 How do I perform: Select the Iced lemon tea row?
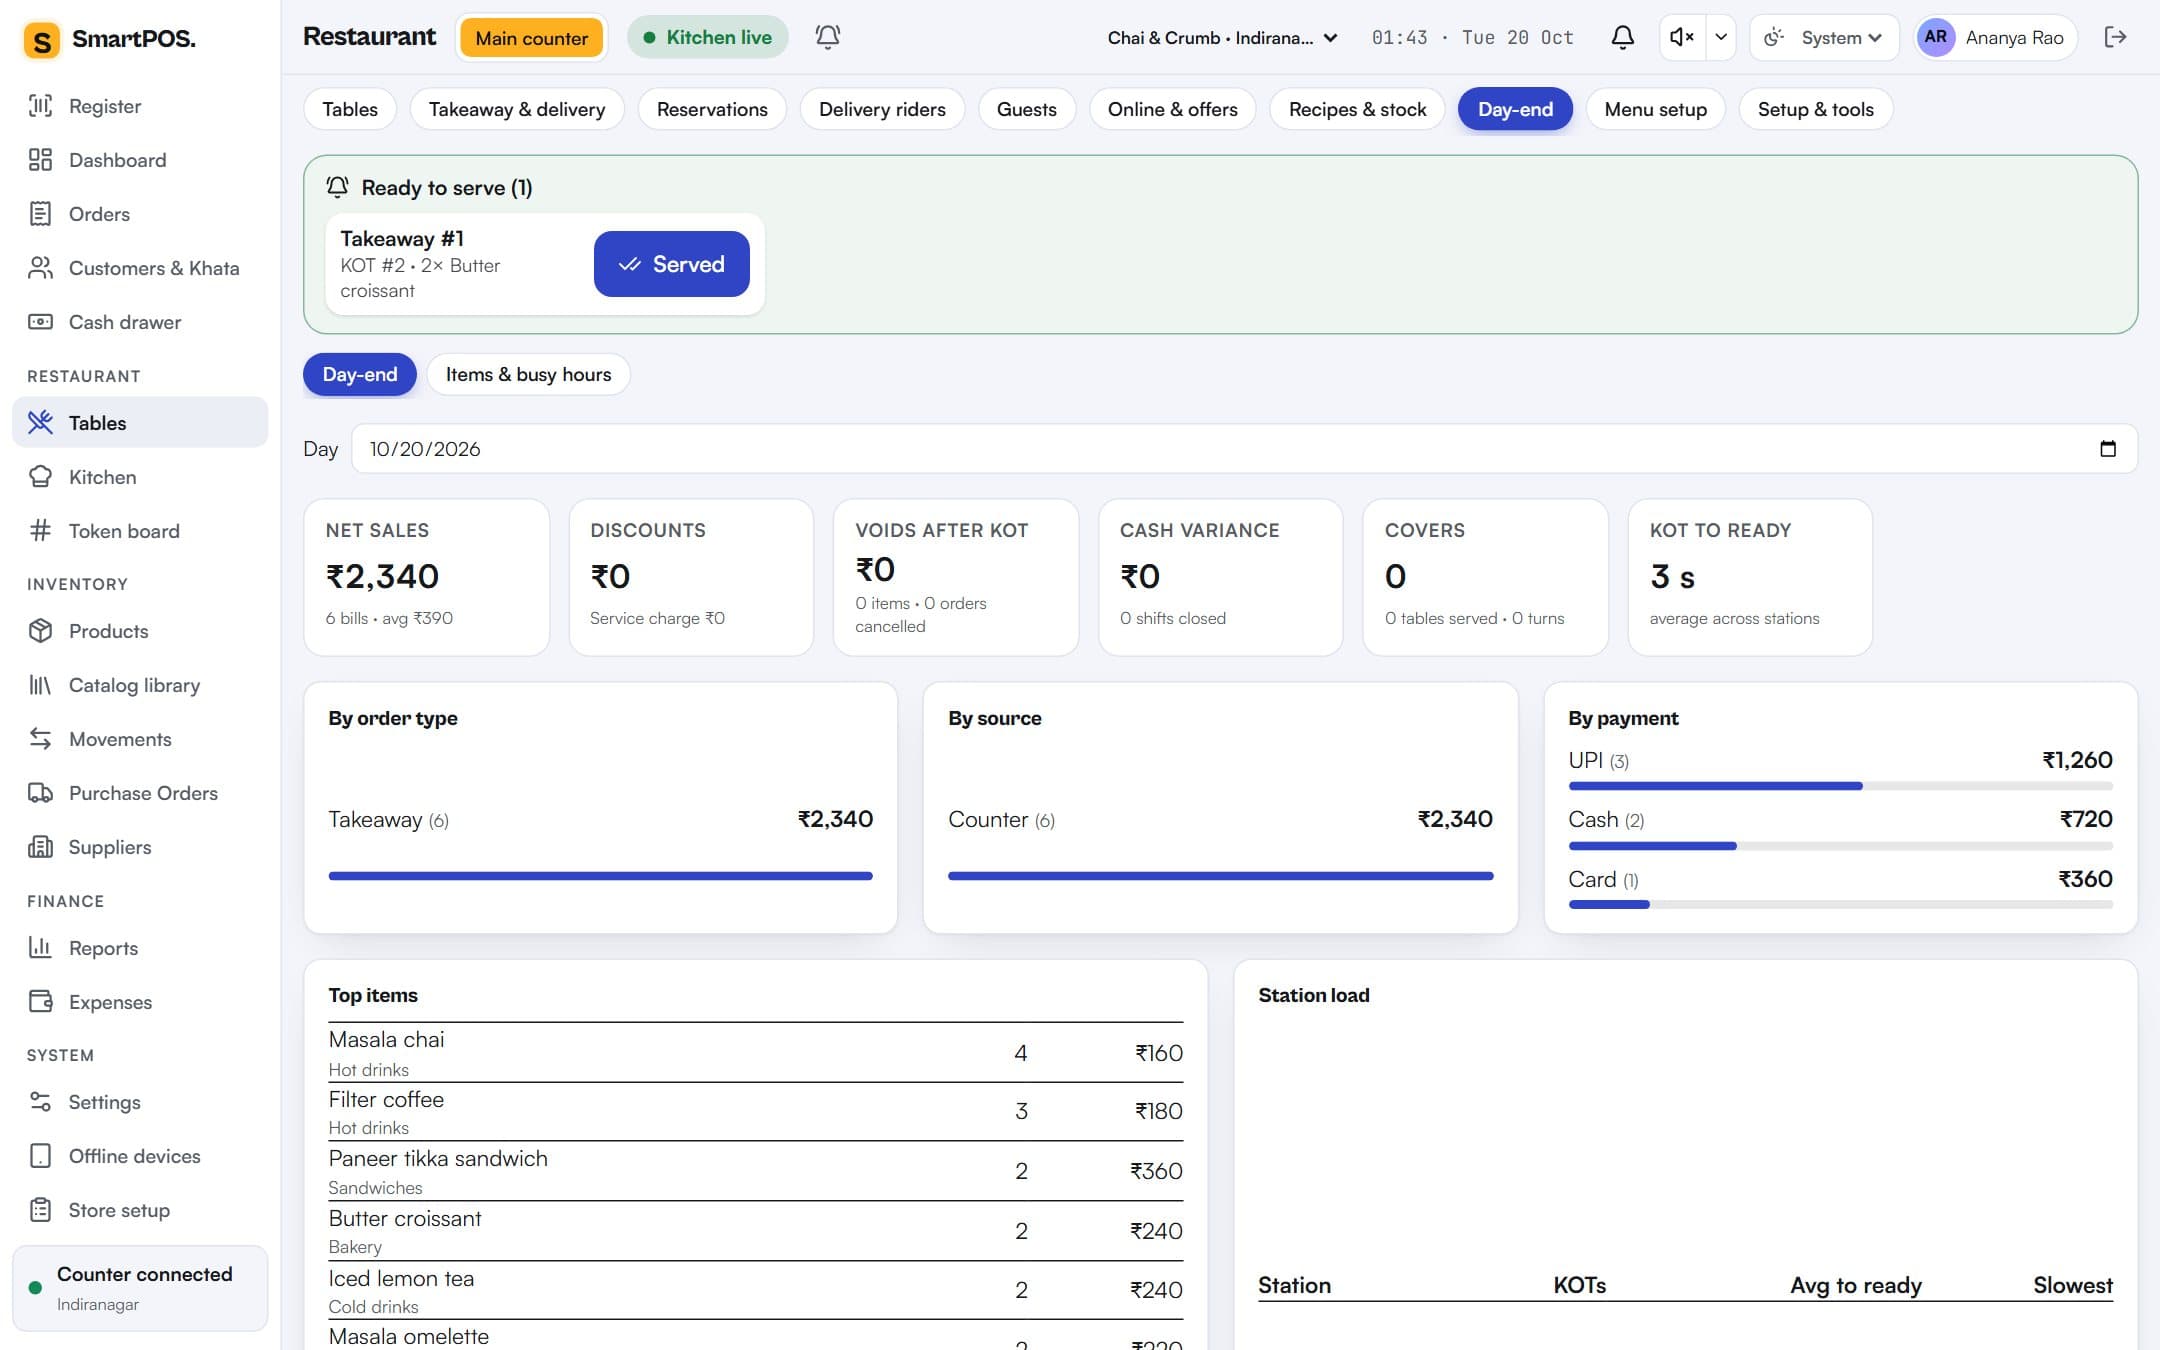(756, 1290)
